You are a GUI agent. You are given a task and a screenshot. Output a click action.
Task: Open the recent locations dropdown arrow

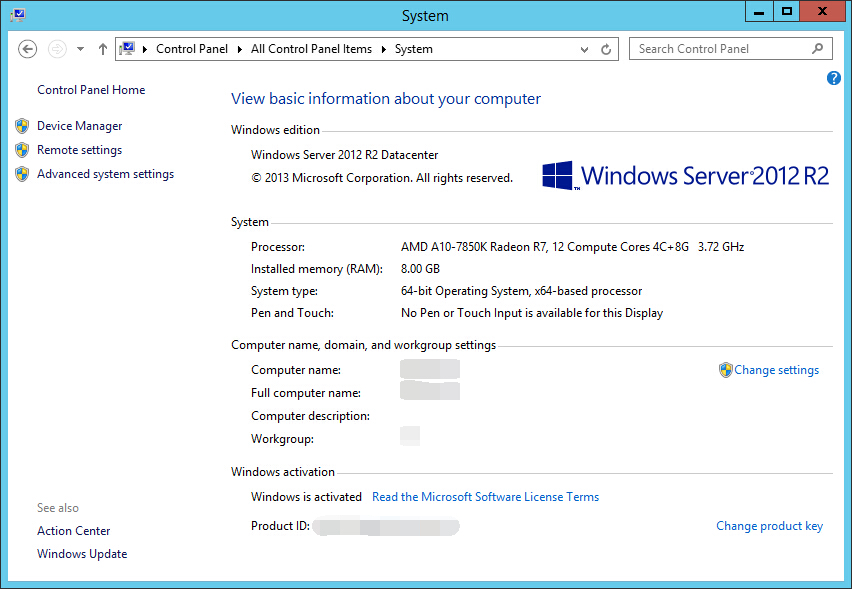click(80, 49)
